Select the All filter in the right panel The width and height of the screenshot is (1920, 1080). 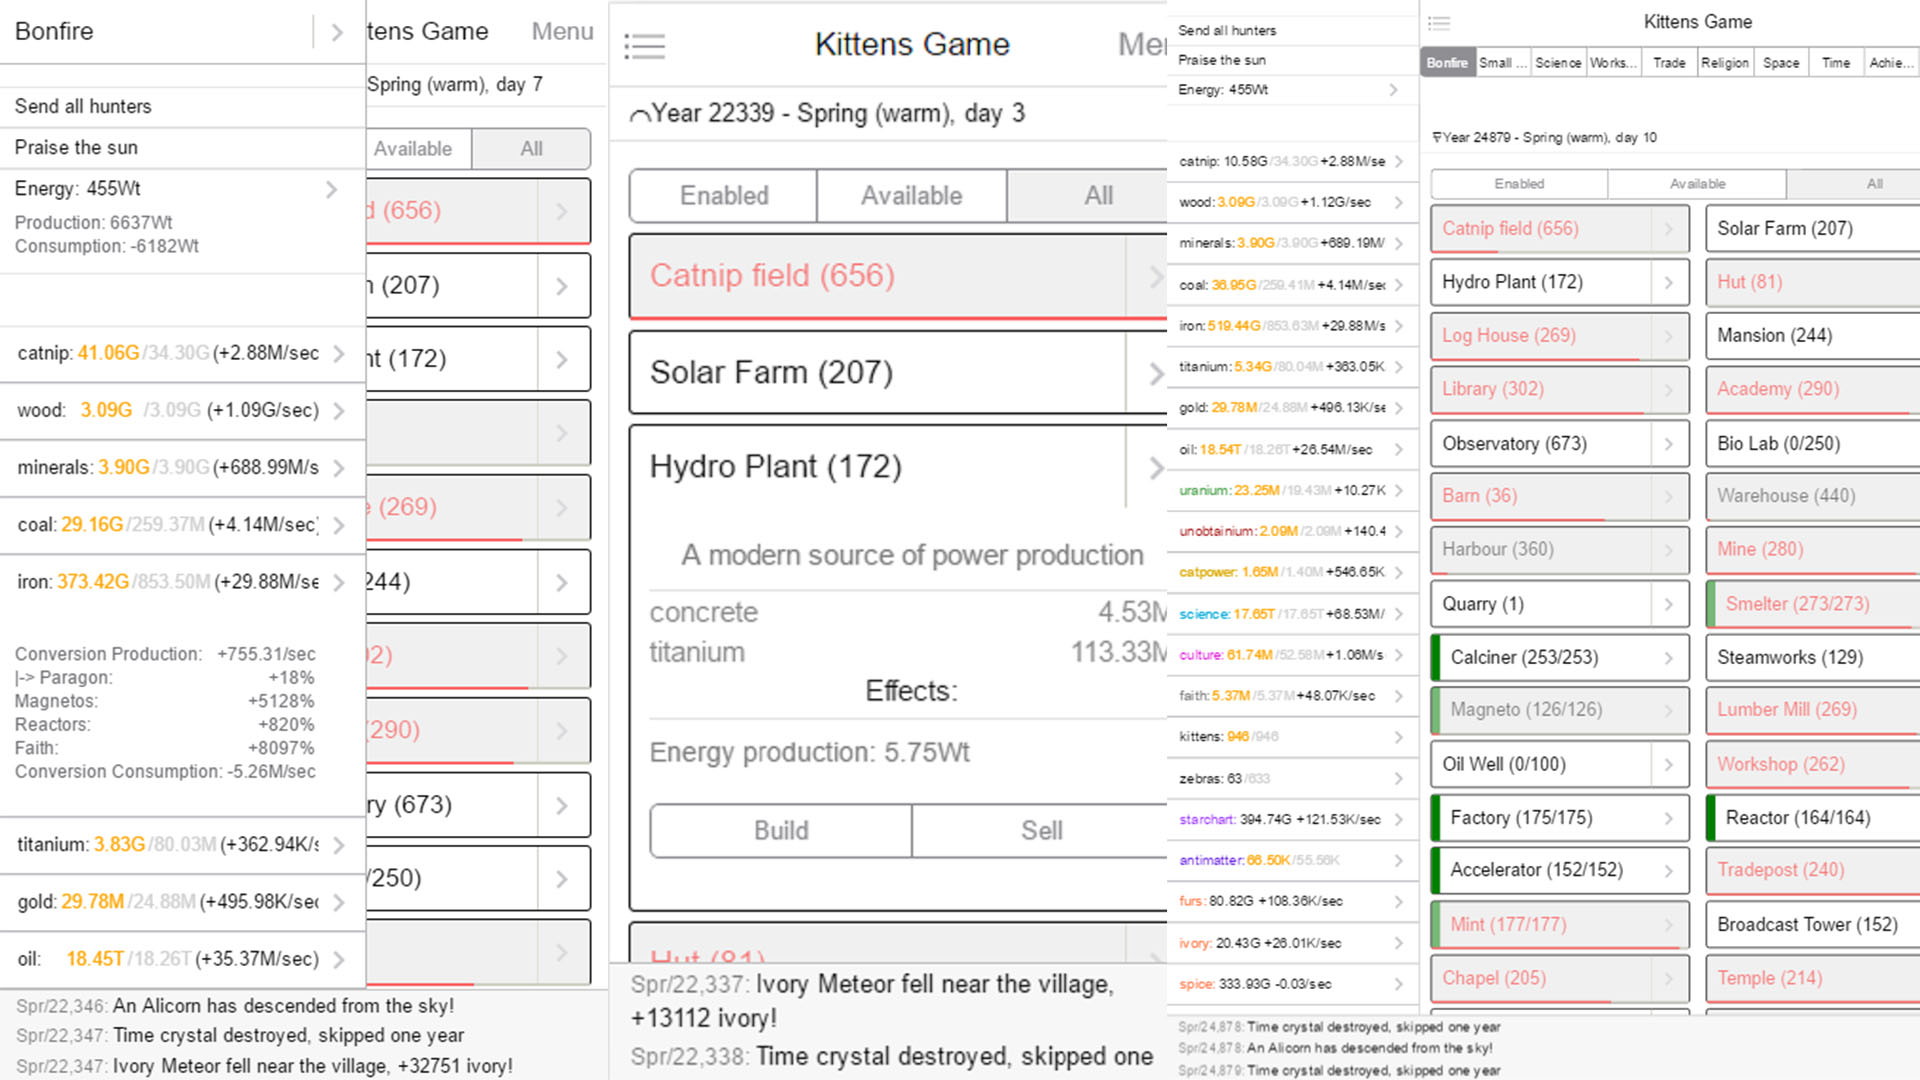pyautogui.click(x=1854, y=184)
